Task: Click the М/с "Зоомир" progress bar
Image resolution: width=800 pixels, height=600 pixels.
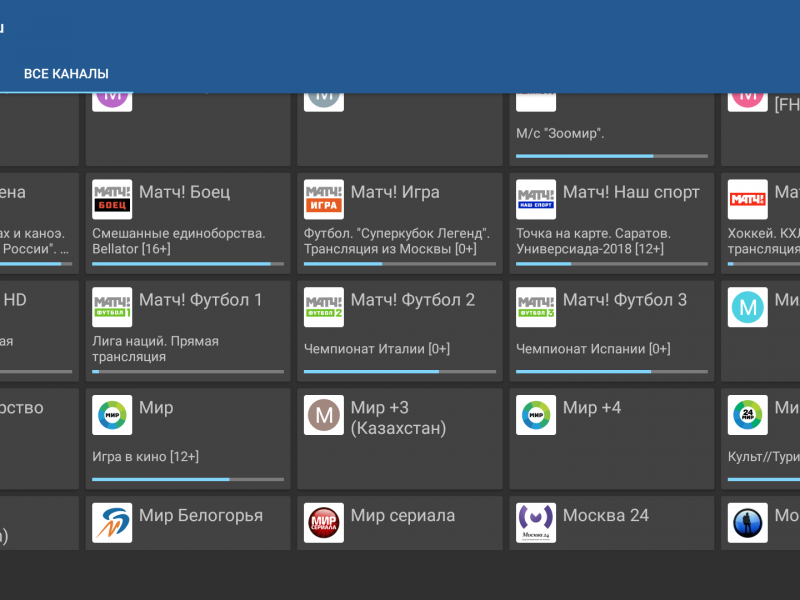Action: point(611,156)
